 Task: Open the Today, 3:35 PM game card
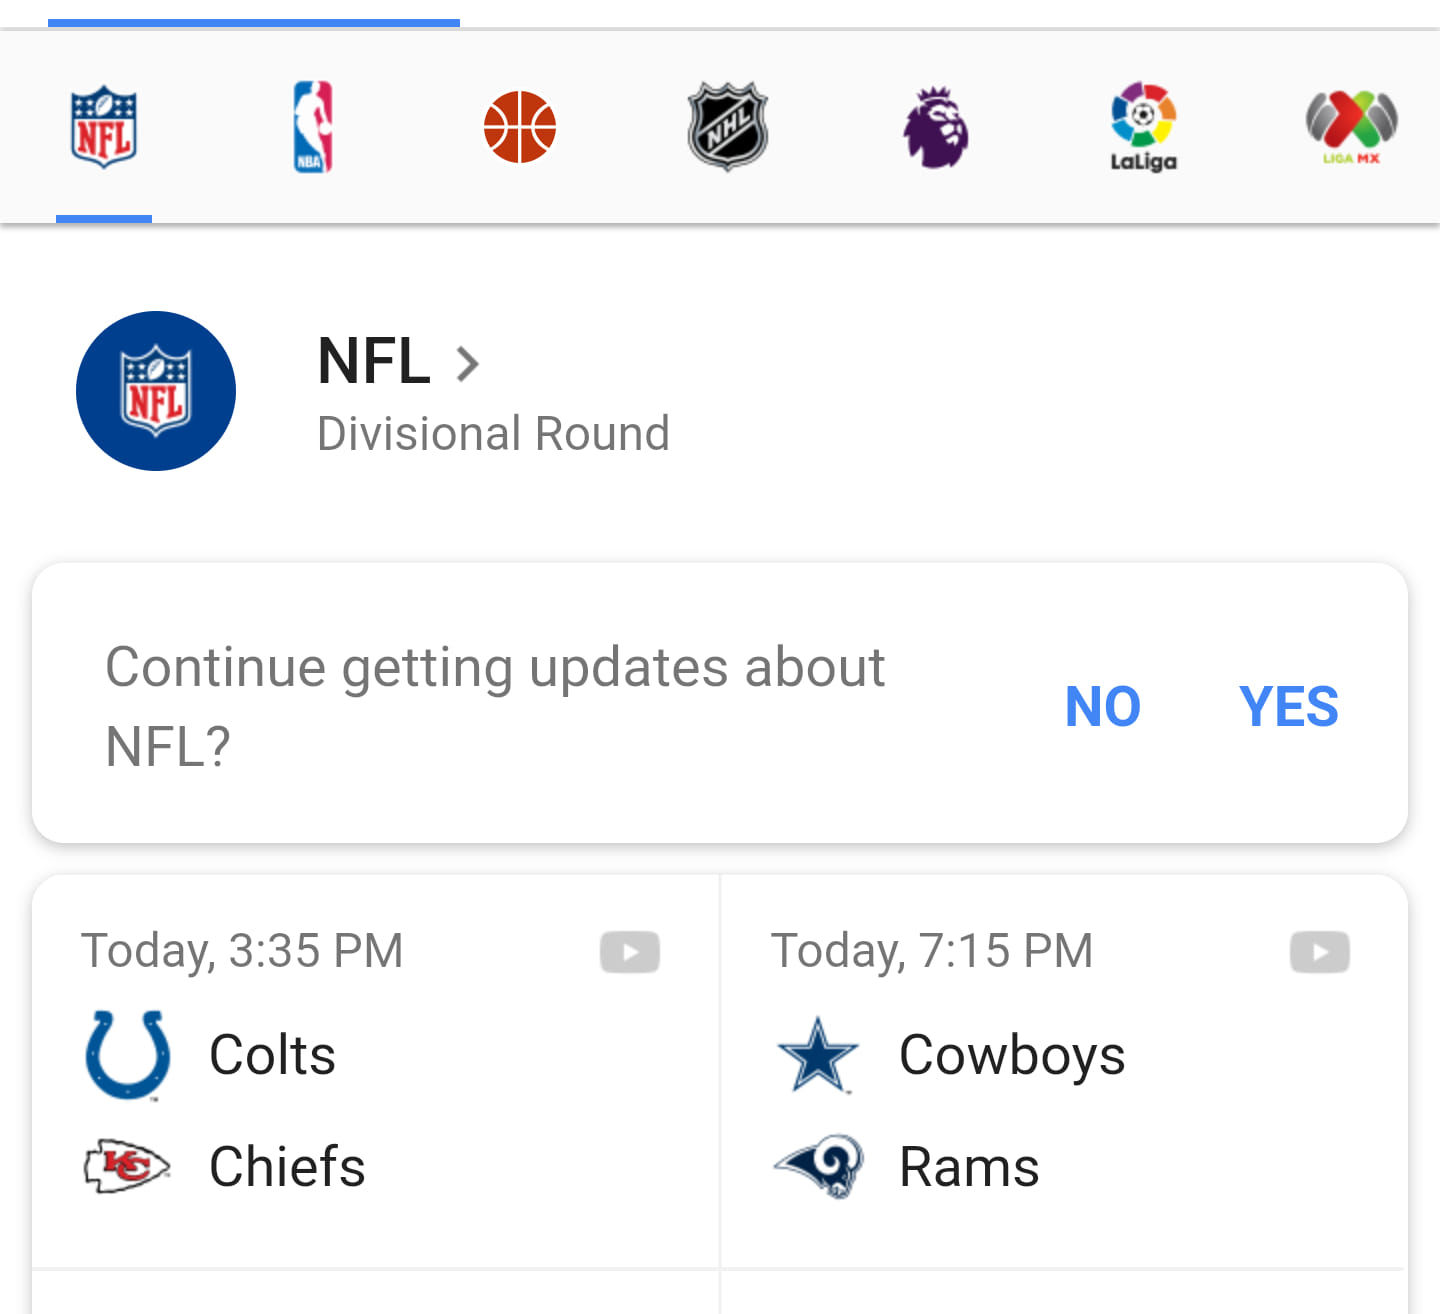pos(376,1072)
